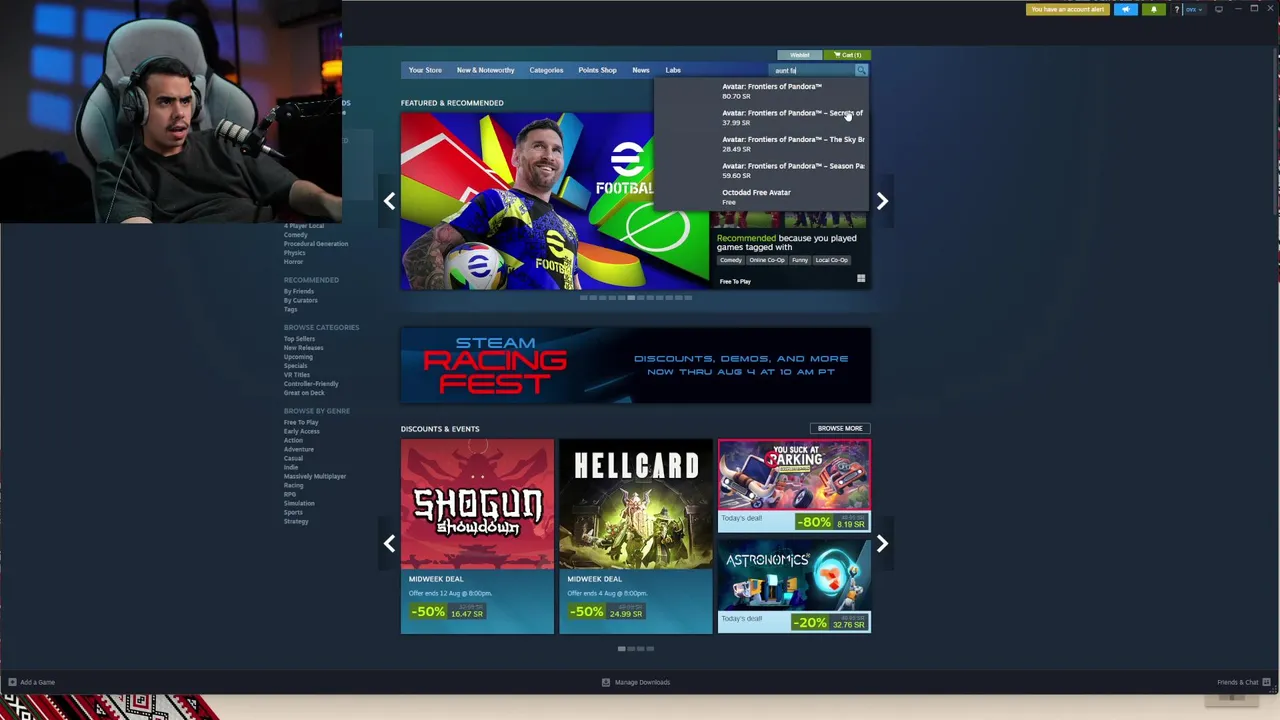Open the Cart (1) button
1280x720 pixels.
(x=848, y=55)
